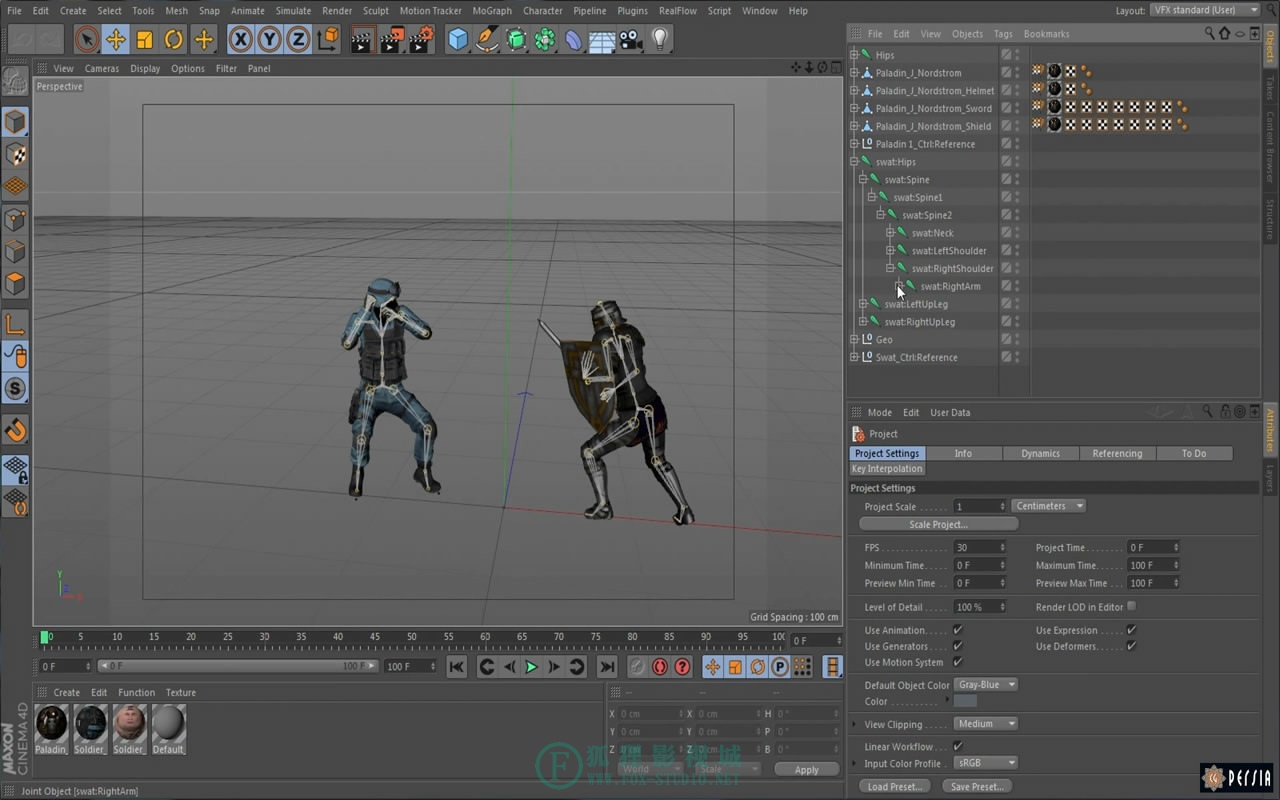
Task: Toggle Y axis lock
Action: click(269, 40)
